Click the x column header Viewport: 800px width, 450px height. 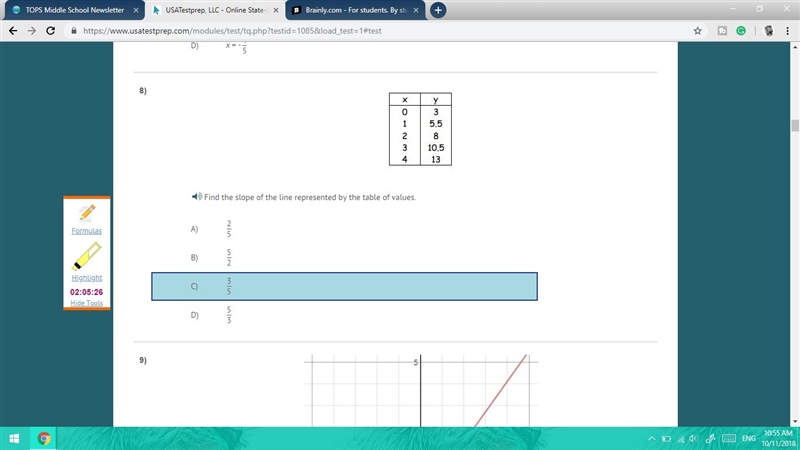pos(405,99)
